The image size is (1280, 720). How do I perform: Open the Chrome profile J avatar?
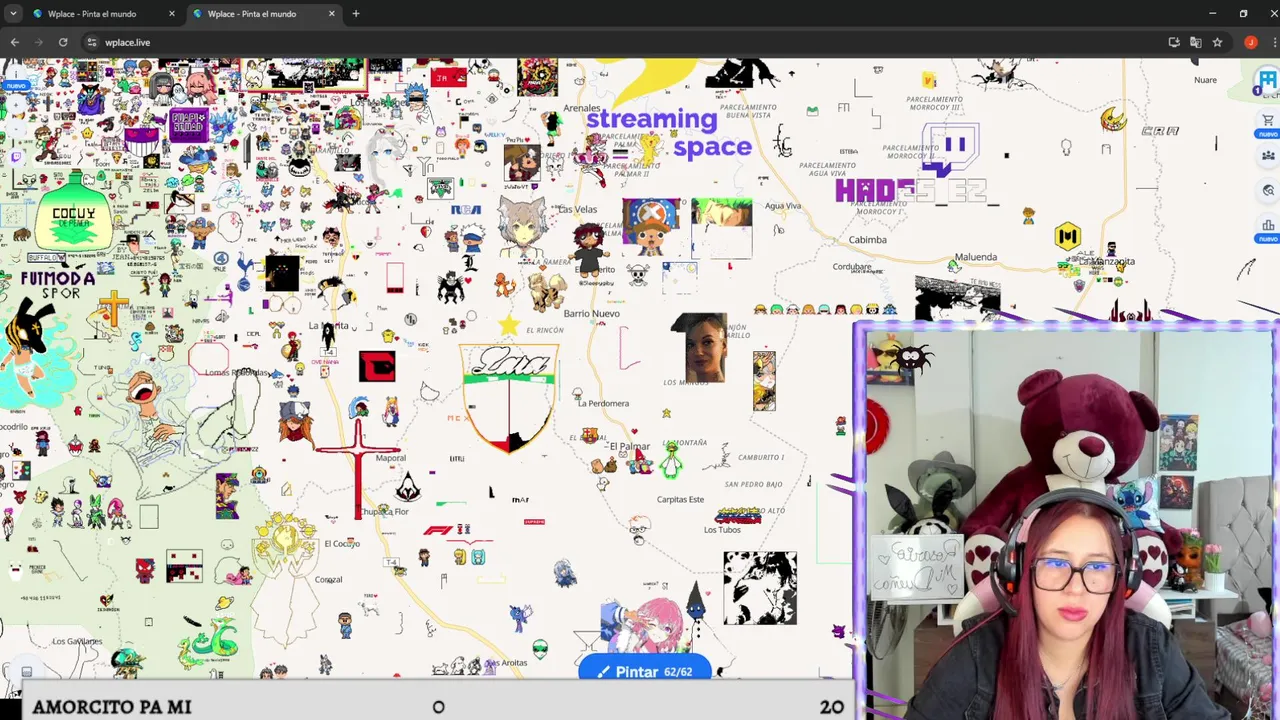tap(1250, 42)
